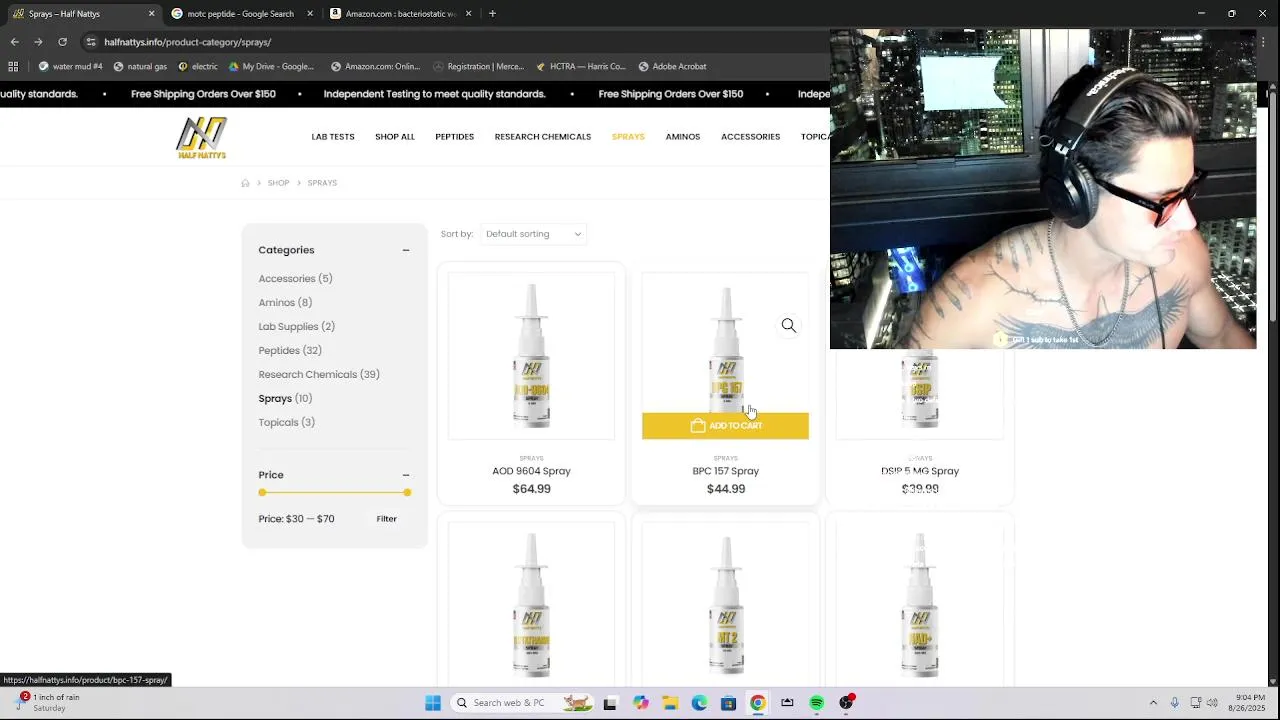Open the OBS taskbar icon
The image size is (1280, 720).
tap(847, 703)
